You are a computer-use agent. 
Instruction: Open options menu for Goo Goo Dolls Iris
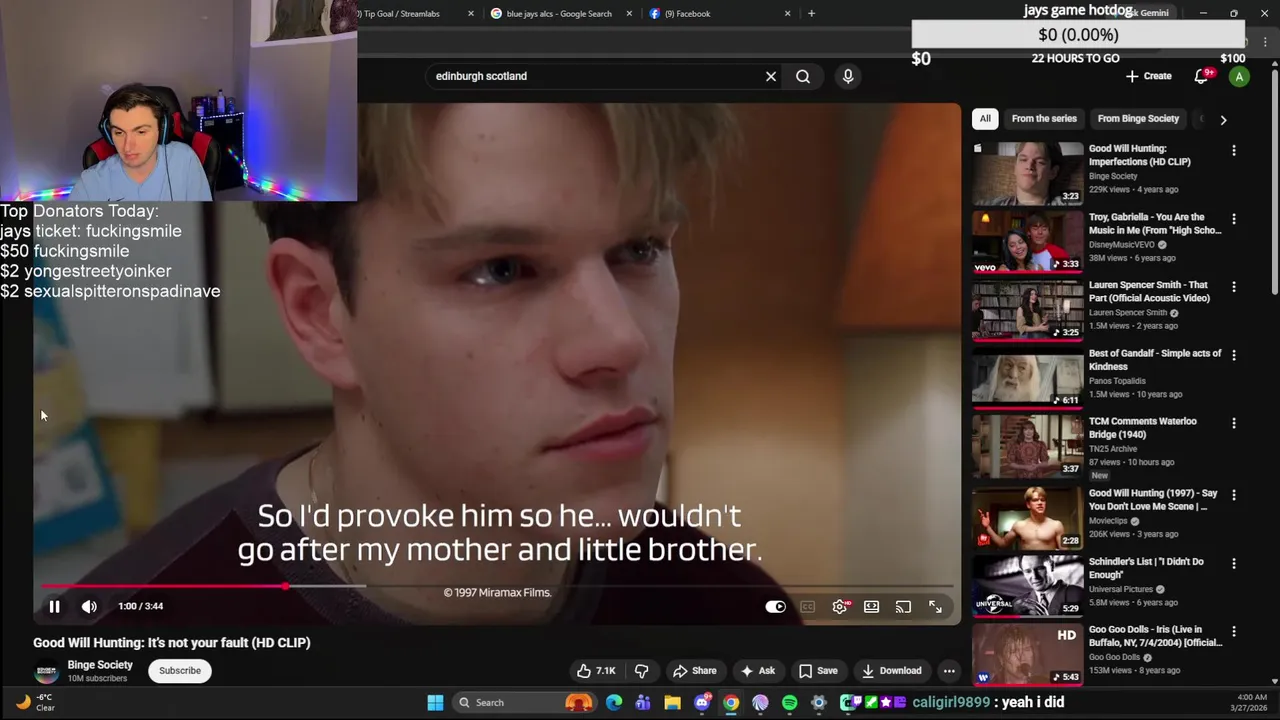coord(1234,631)
